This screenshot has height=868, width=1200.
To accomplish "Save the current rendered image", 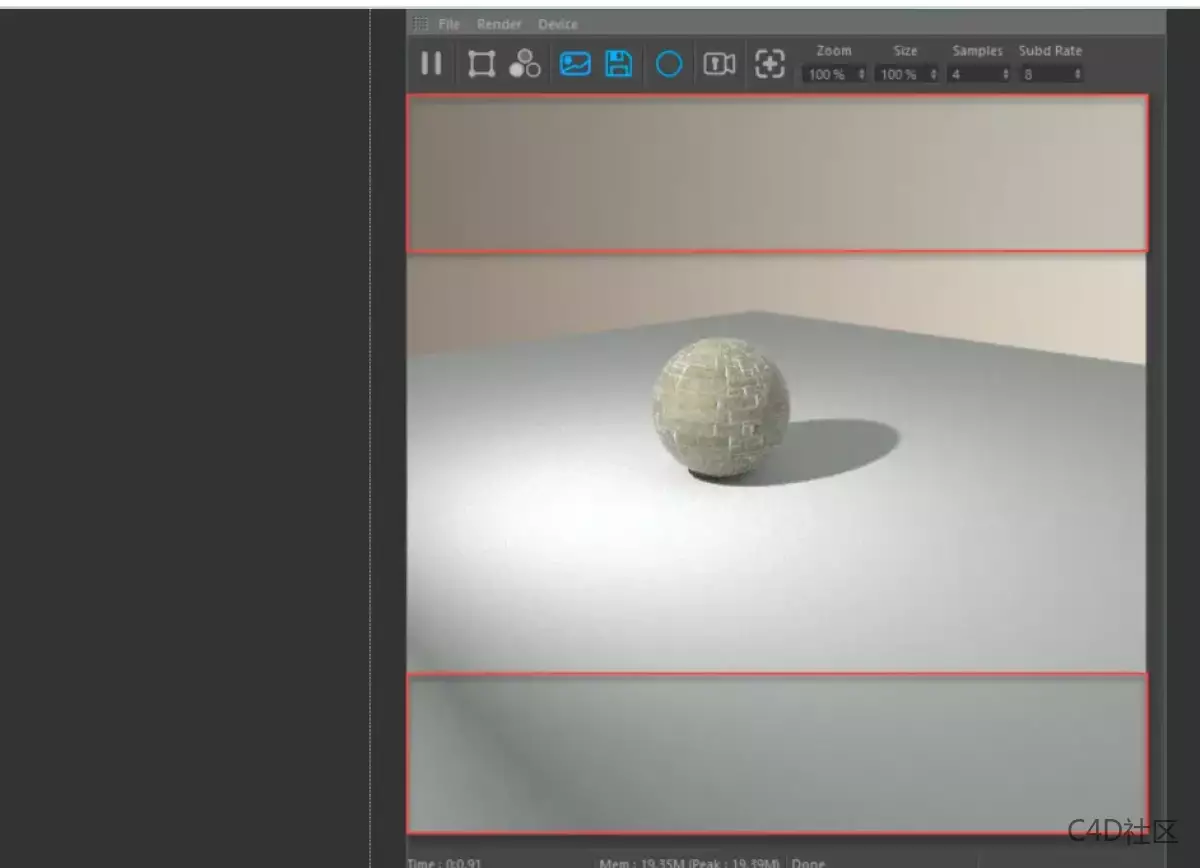I will pos(617,63).
